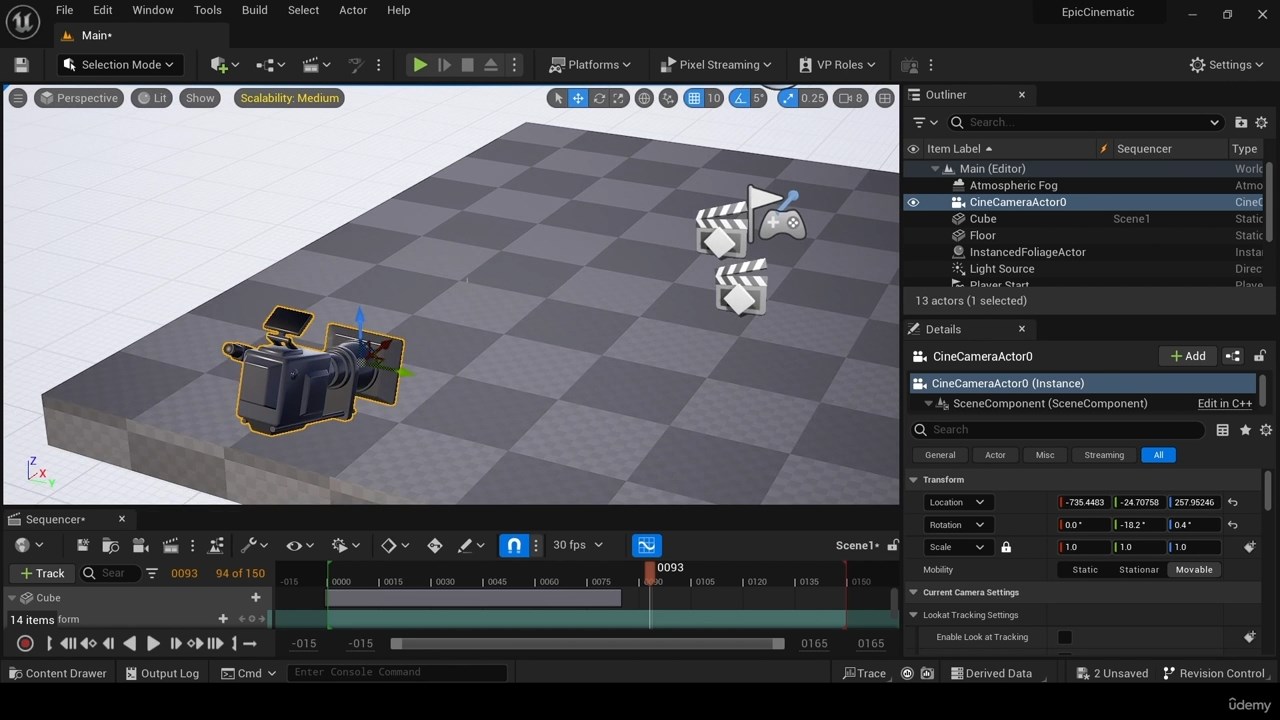Toggle visibility of CineCameraActor0 in Outliner

click(913, 202)
